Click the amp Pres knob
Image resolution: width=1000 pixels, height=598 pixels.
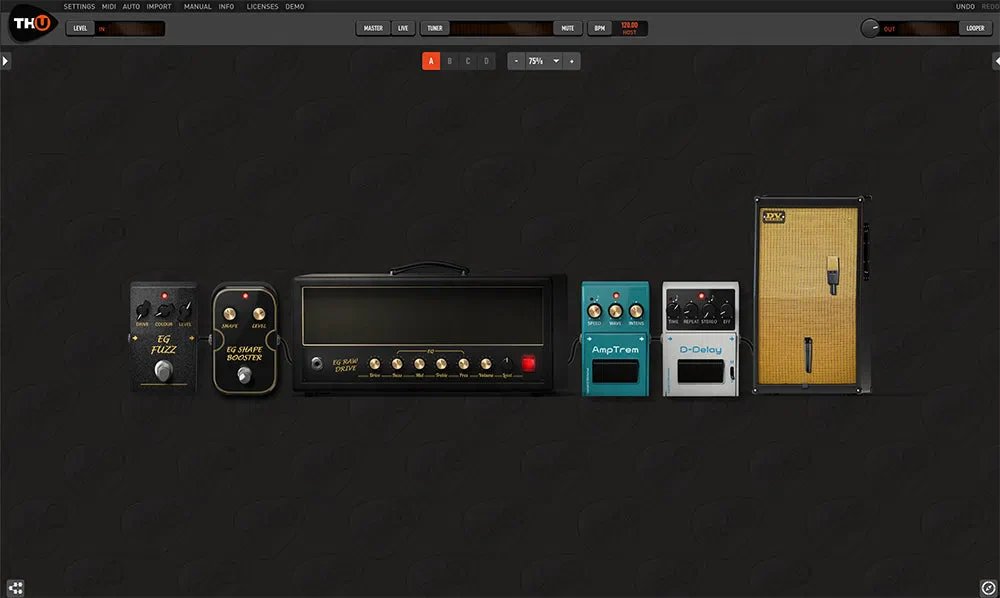point(464,363)
